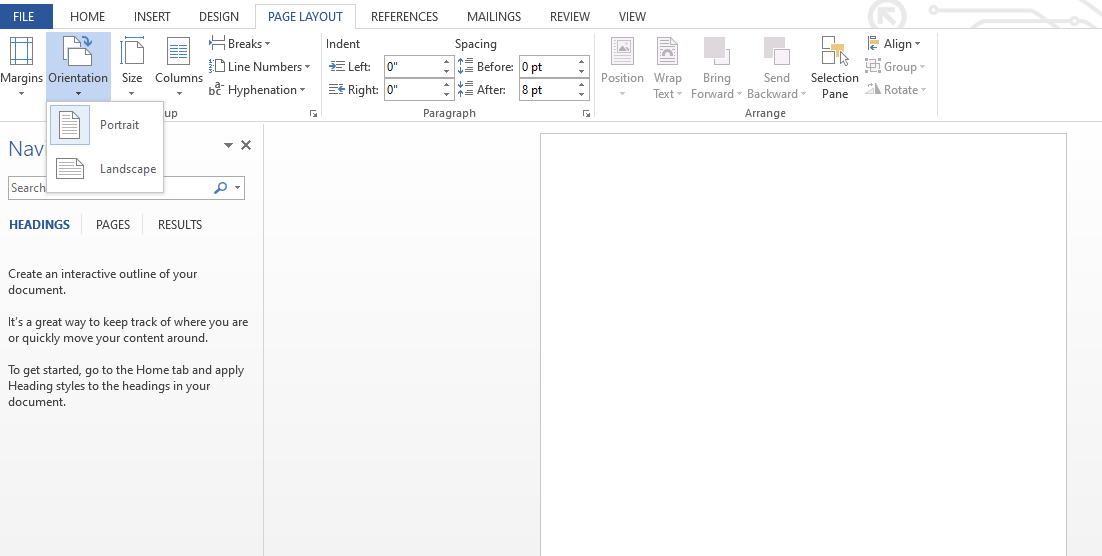Switch to the MAILINGS tab
This screenshot has width=1102, height=556.
click(494, 16)
